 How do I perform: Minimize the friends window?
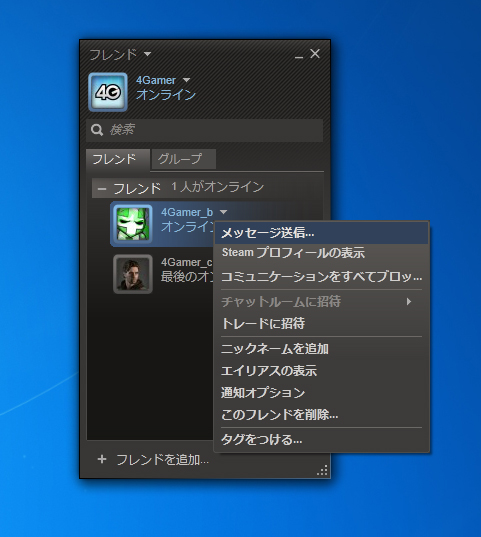[x=299, y=57]
